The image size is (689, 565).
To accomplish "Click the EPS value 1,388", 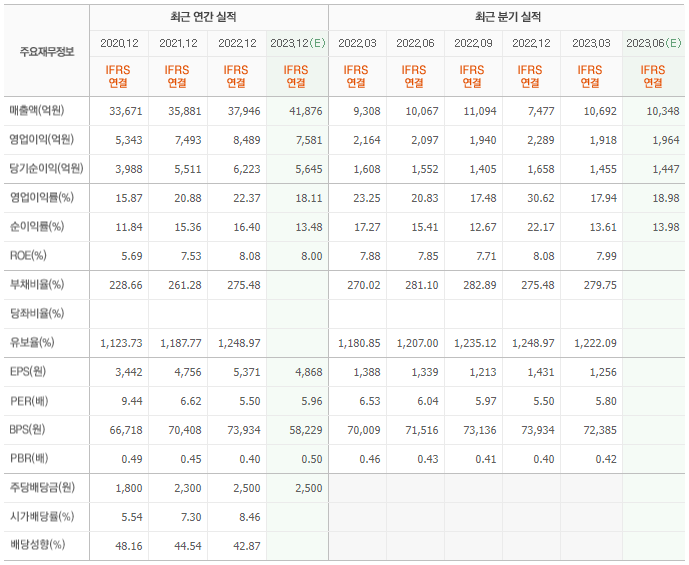I will [366, 372].
